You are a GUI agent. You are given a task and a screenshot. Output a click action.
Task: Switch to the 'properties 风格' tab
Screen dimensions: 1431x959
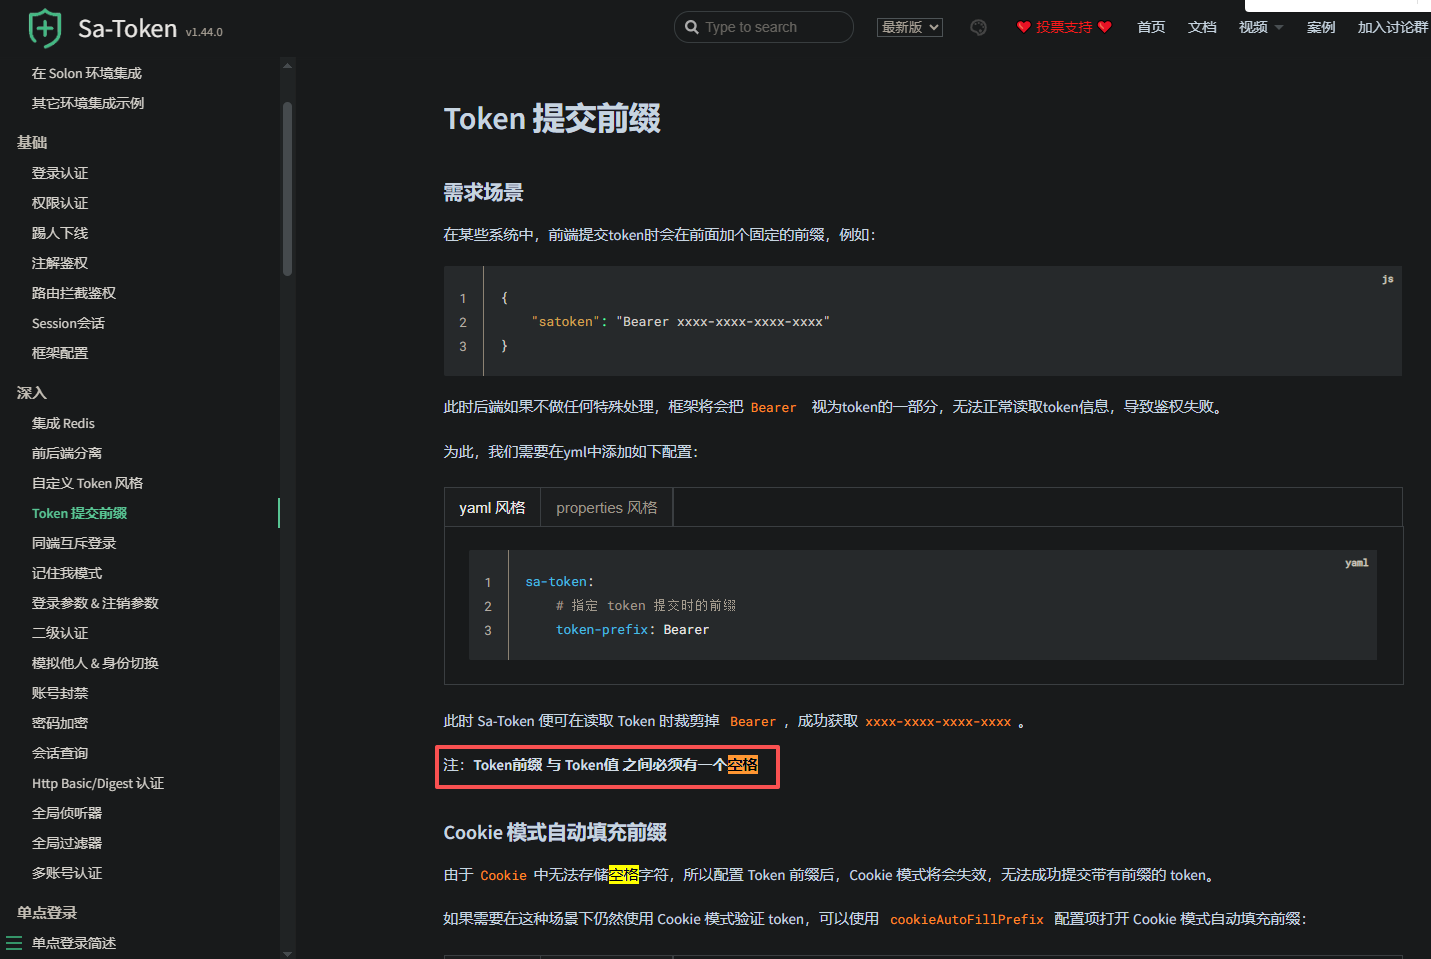pos(607,507)
